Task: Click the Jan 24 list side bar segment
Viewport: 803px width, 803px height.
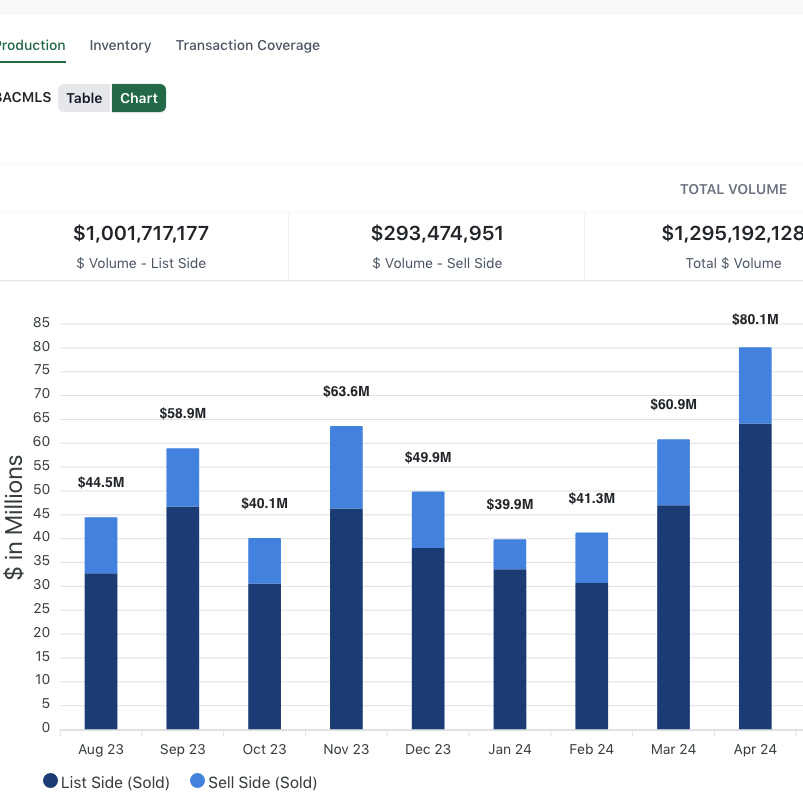Action: [x=510, y=649]
